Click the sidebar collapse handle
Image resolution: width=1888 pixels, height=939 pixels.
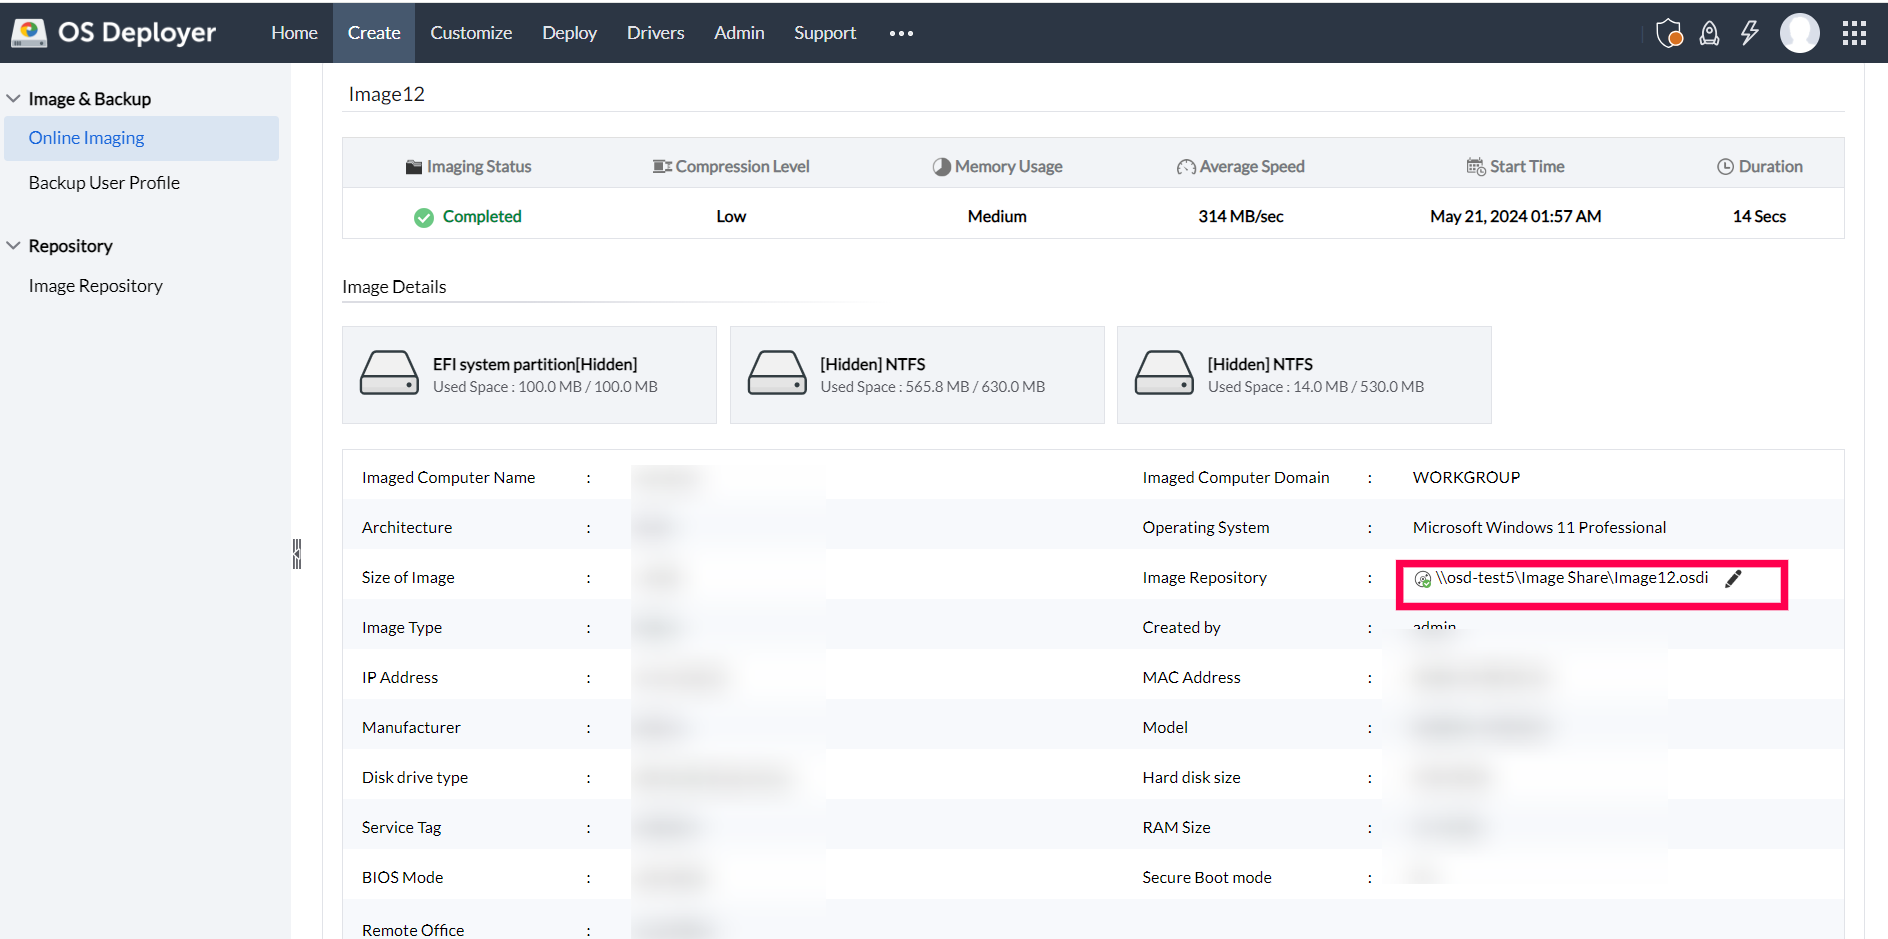coord(296,552)
